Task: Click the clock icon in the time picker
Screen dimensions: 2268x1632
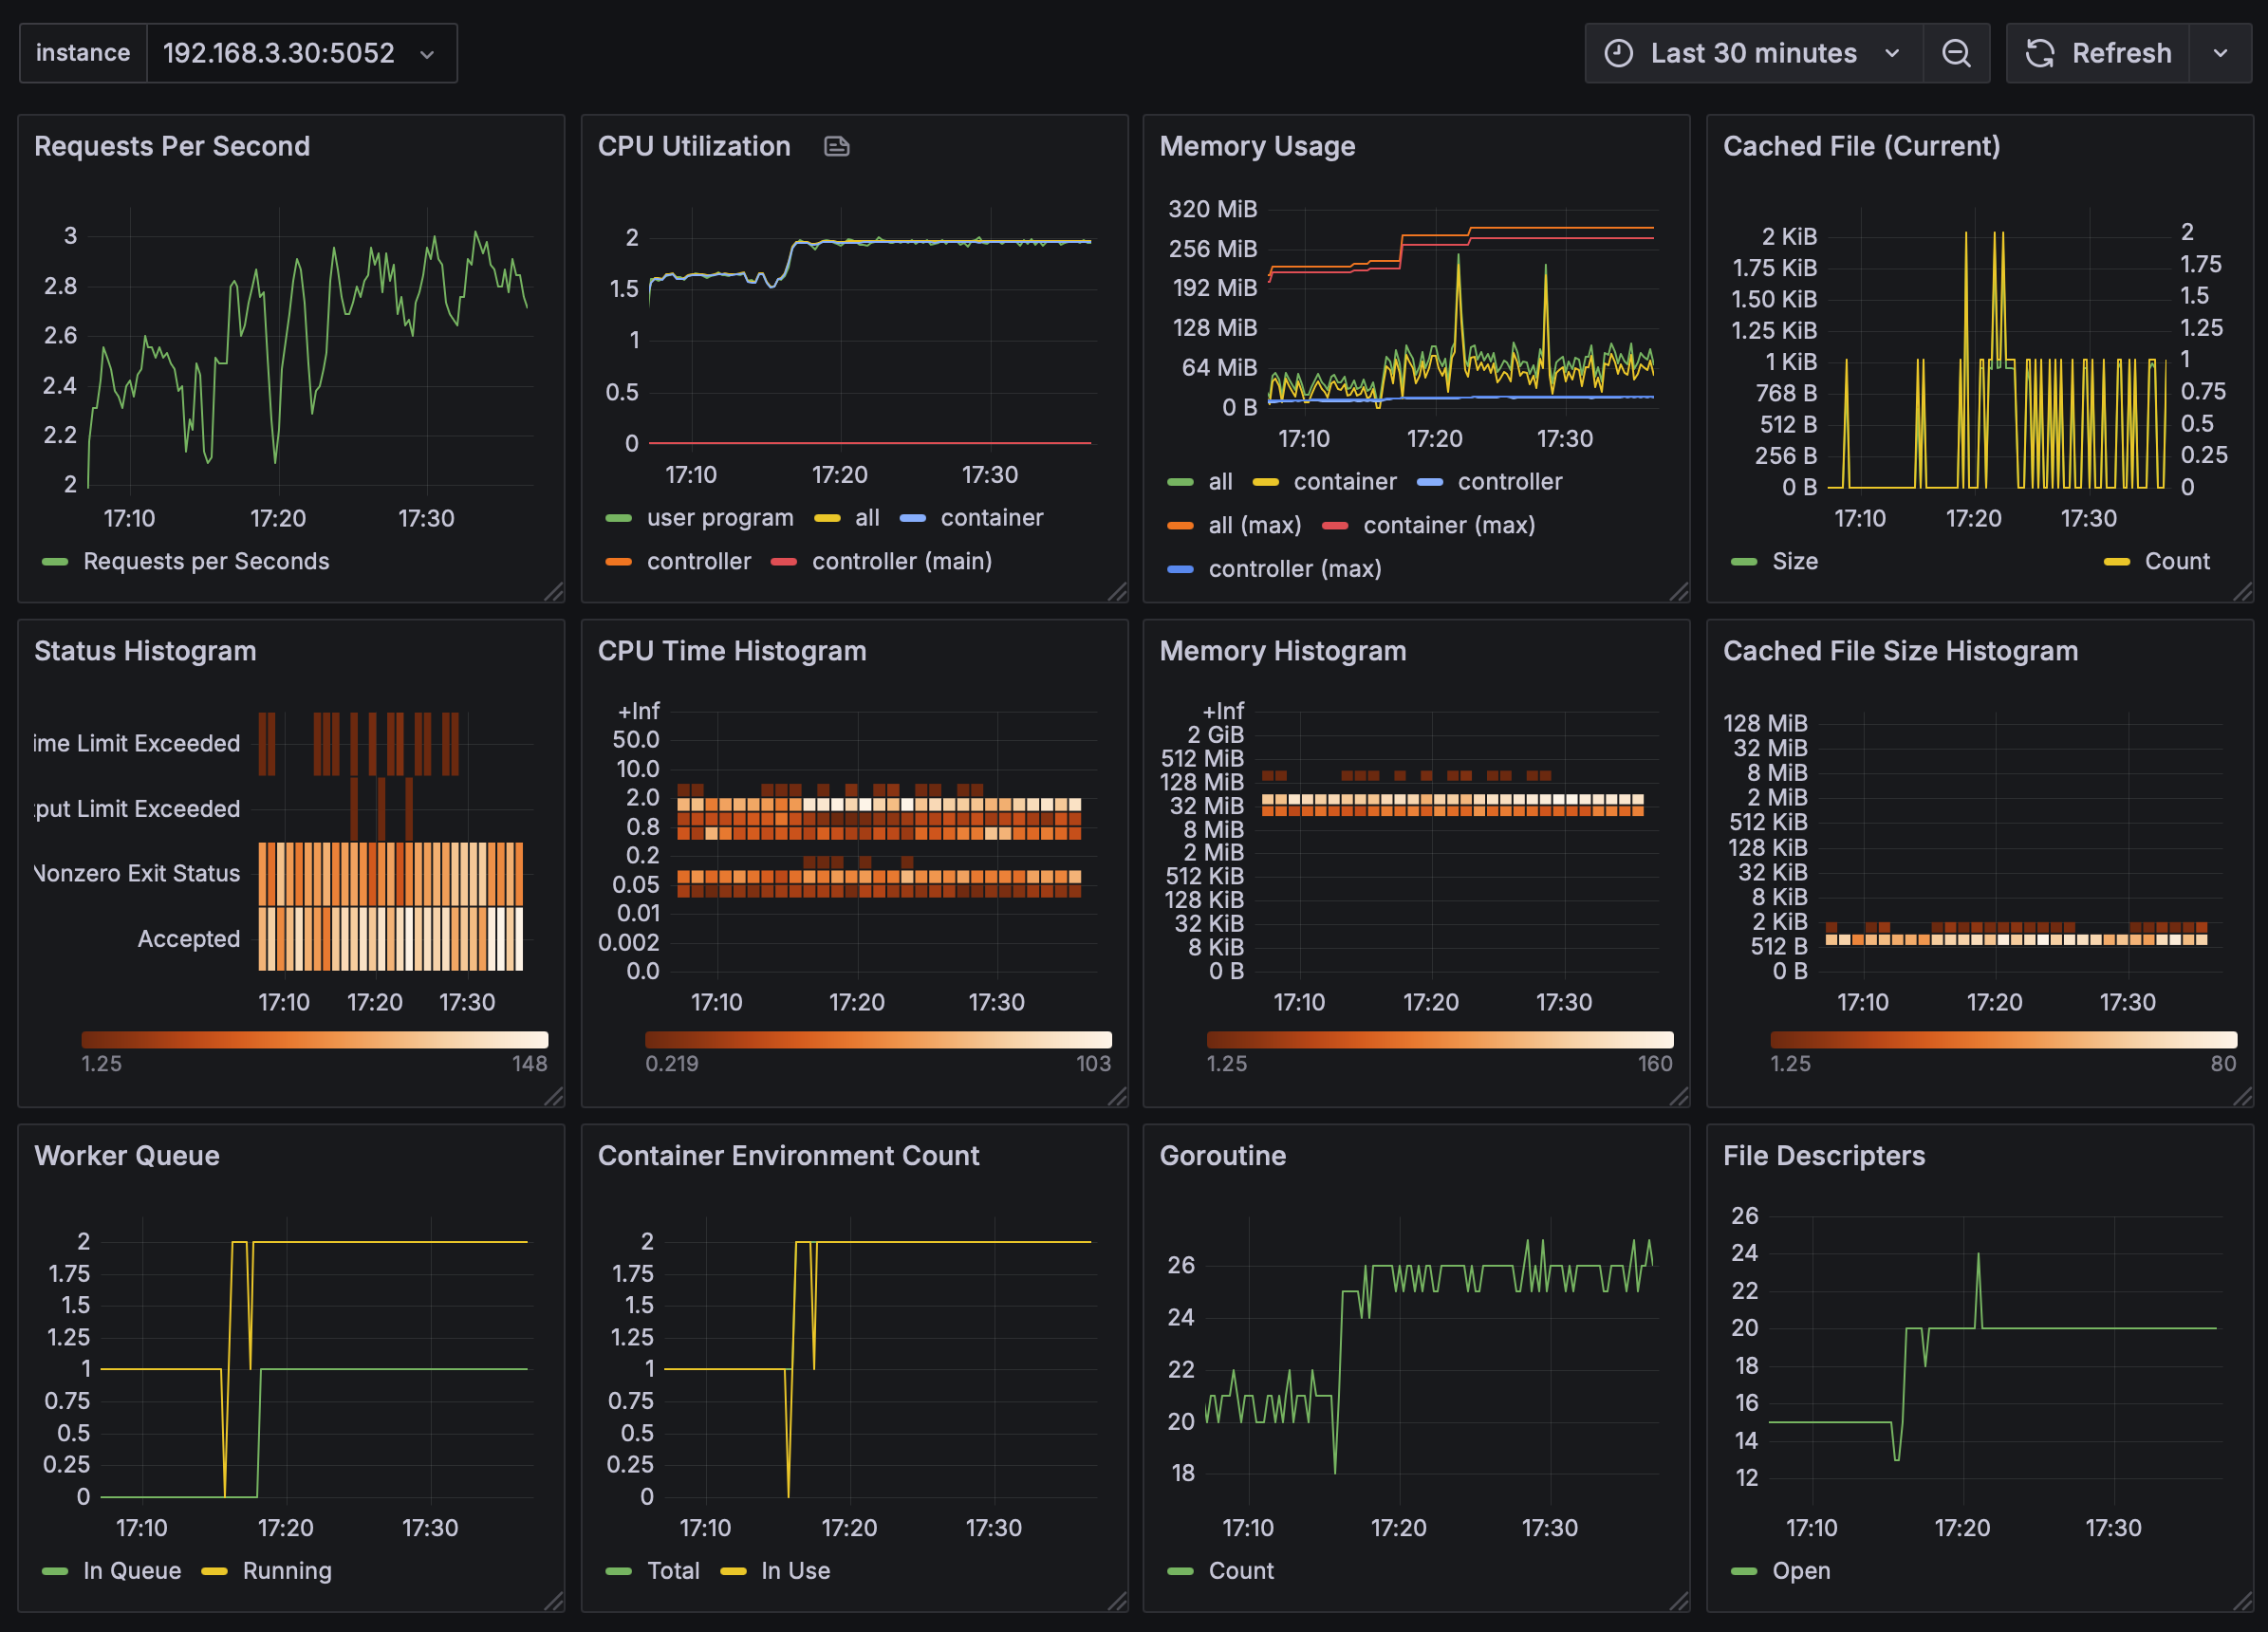Action: 1617,53
